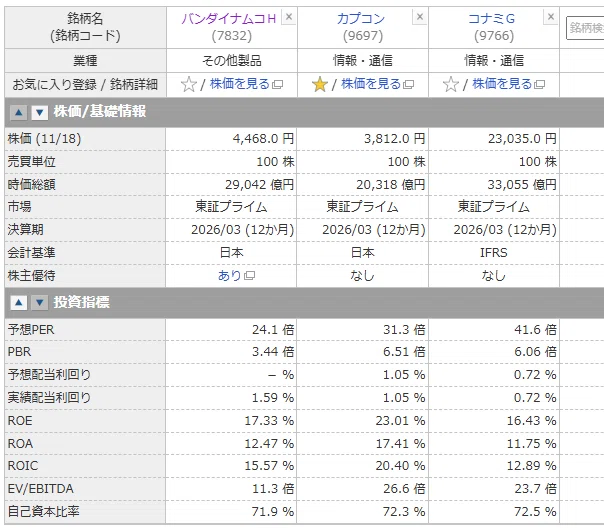Image resolution: width=604 pixels, height=529 pixels.
Task: Remove コナミG column with x icon
Action: (551, 17)
